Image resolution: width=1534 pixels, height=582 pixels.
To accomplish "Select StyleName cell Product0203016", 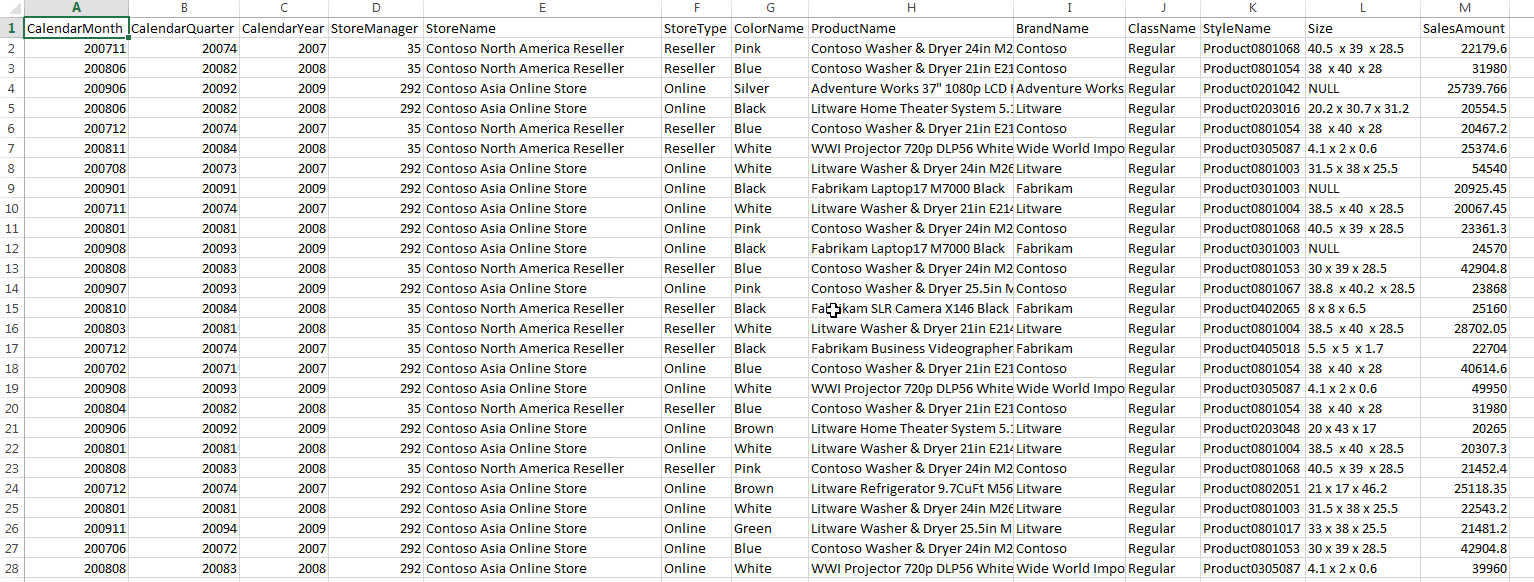I will 1252,108.
